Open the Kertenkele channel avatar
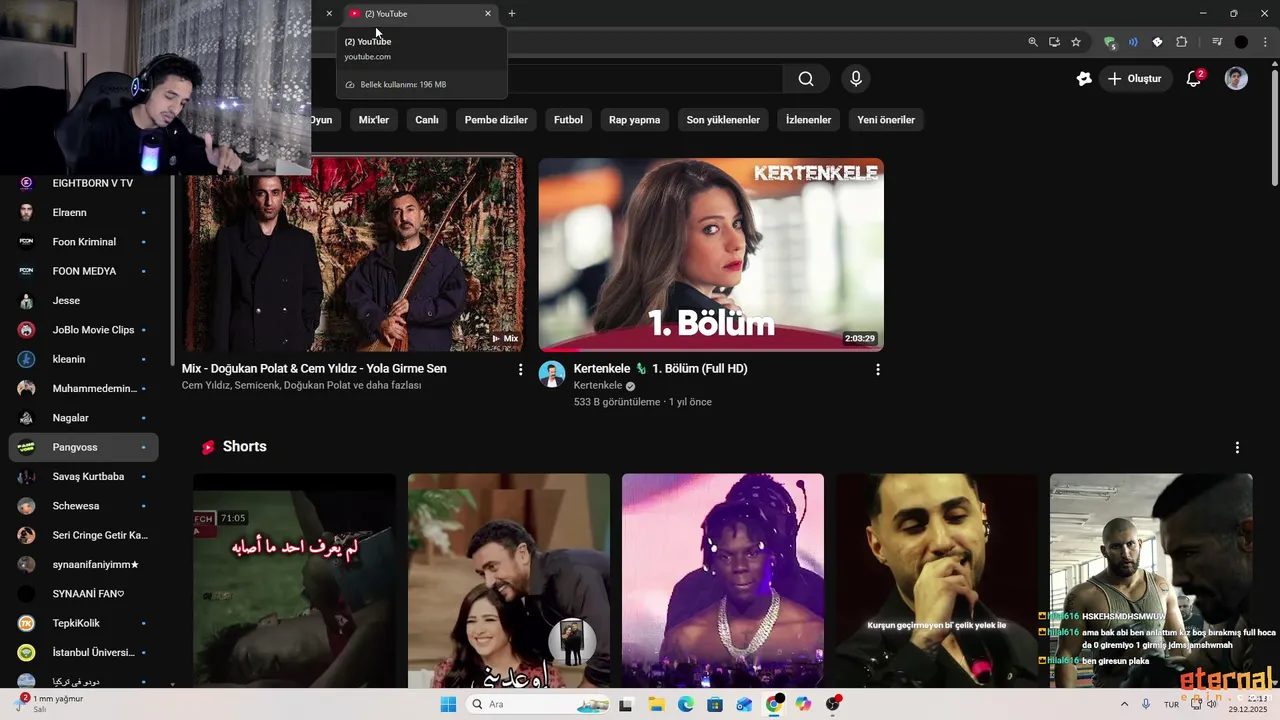 [x=552, y=374]
